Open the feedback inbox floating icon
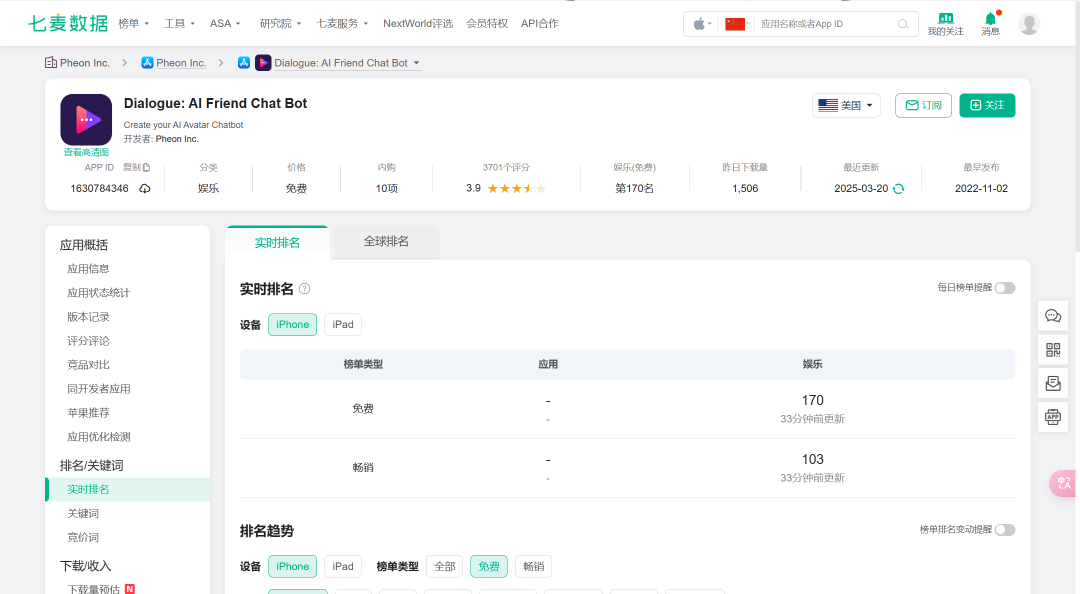Screen dimensions: 1080x594 pos(1053,384)
